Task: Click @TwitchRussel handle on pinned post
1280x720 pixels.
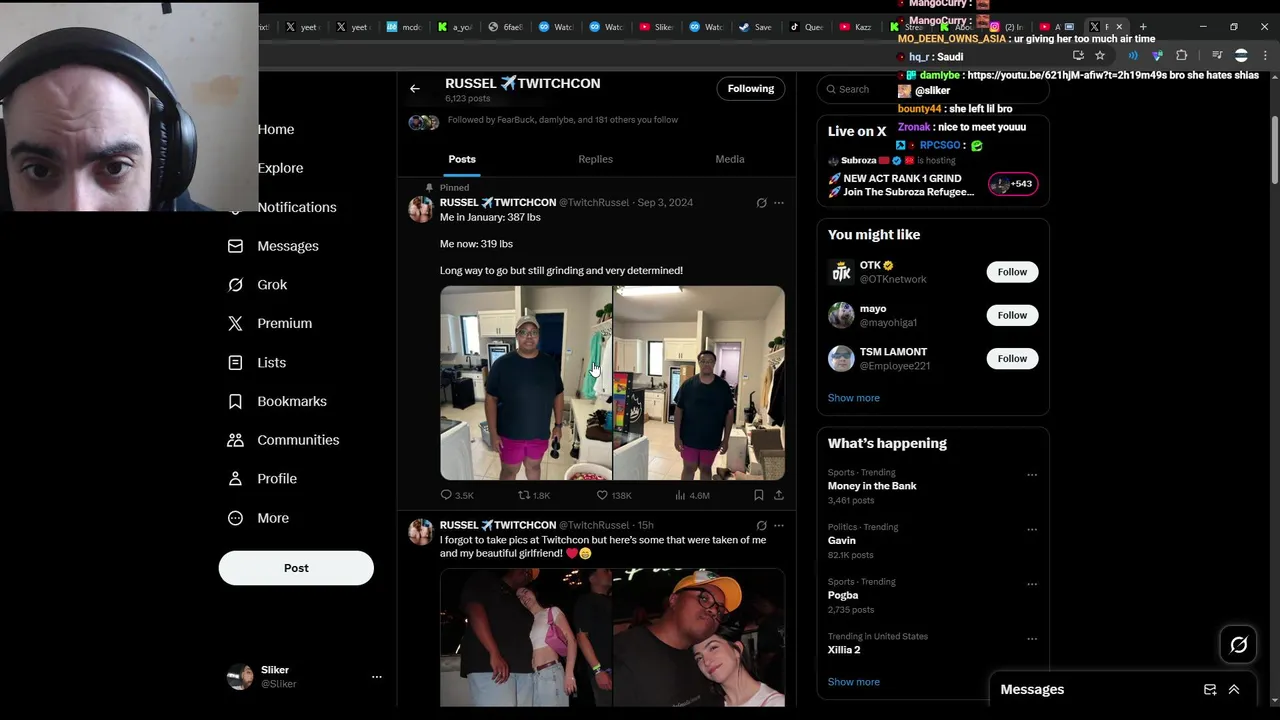Action: point(594,203)
